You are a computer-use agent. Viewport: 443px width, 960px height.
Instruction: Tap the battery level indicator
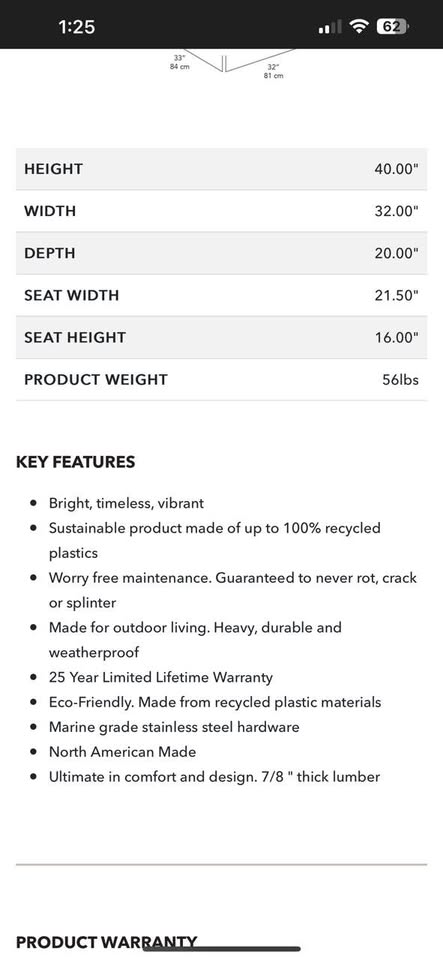click(393, 26)
